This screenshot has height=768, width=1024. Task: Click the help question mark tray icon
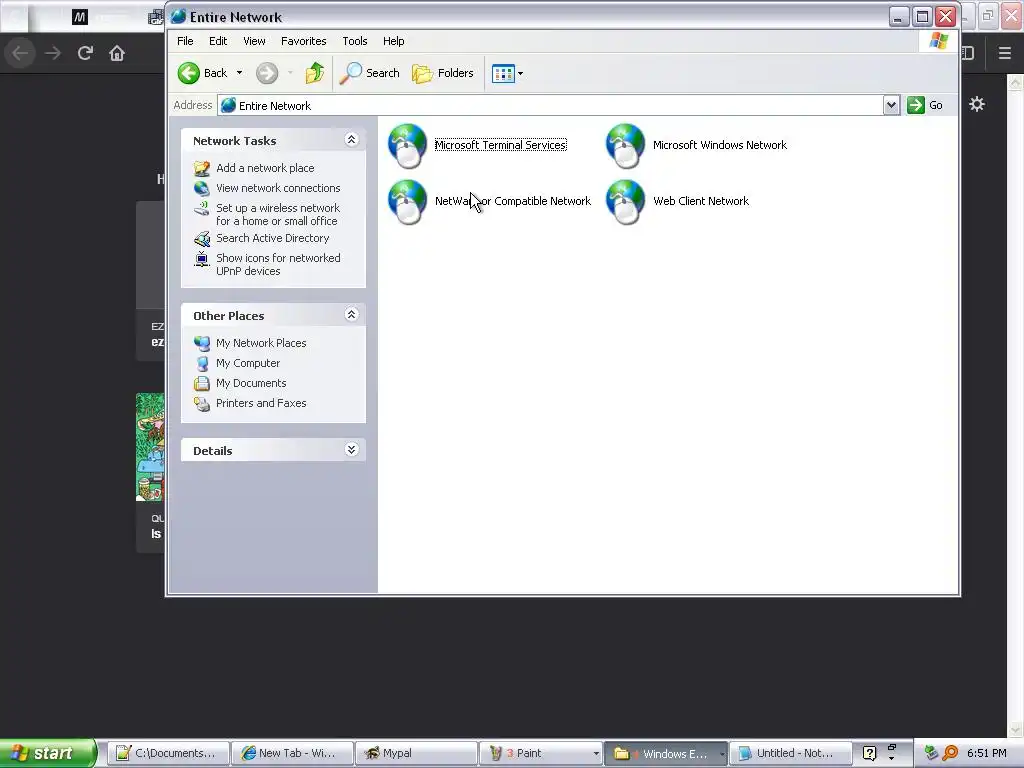[x=869, y=753]
